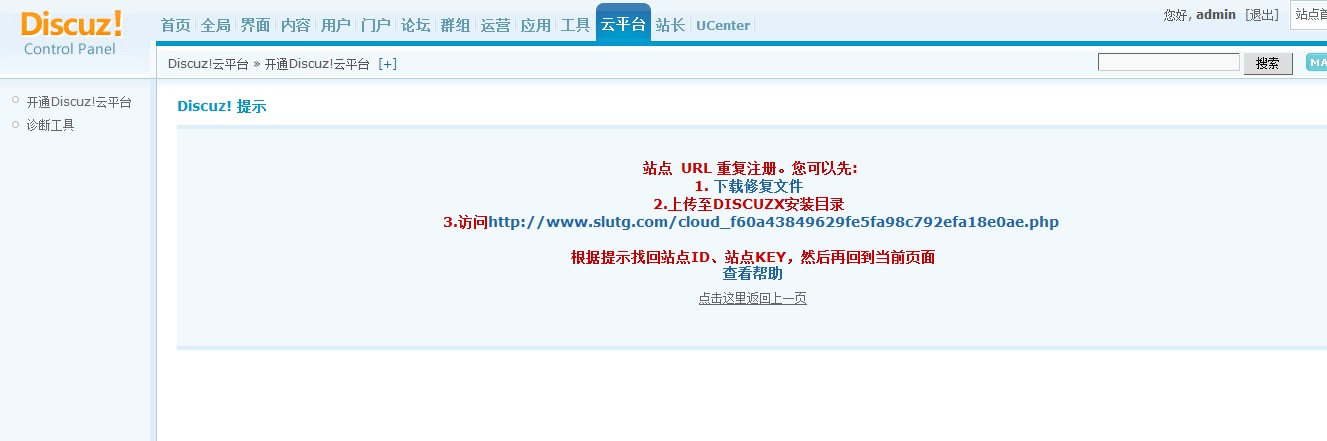Click the 根据提示找回站点ID message text
Image resolution: width=1327 pixels, height=441 pixels.
click(753, 257)
